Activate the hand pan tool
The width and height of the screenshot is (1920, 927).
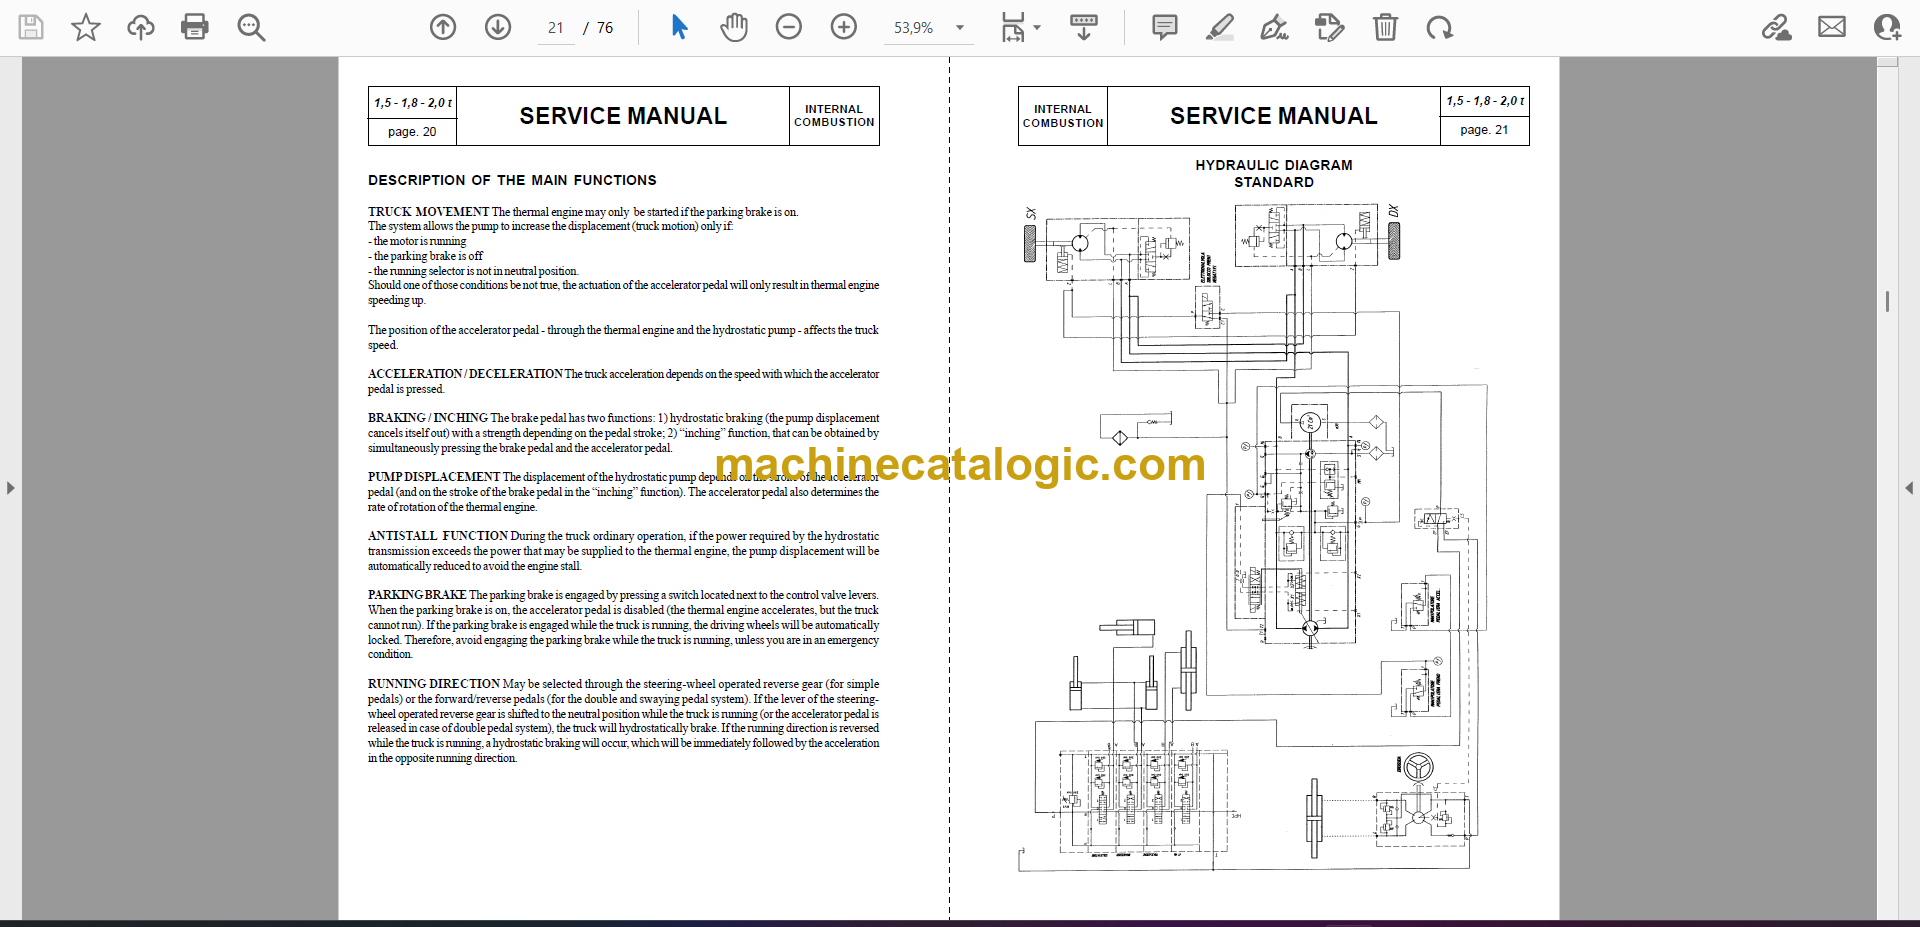click(x=734, y=27)
